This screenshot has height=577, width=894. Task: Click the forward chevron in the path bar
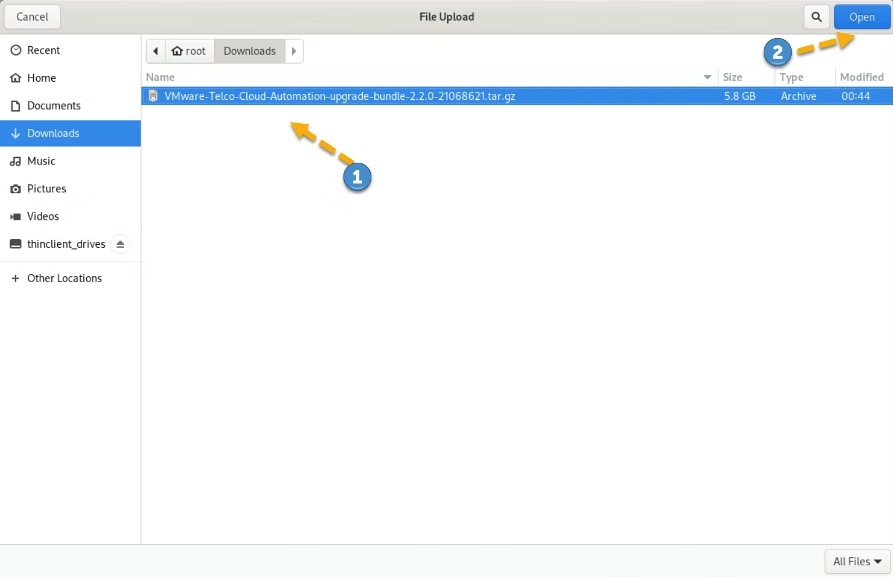pos(294,50)
